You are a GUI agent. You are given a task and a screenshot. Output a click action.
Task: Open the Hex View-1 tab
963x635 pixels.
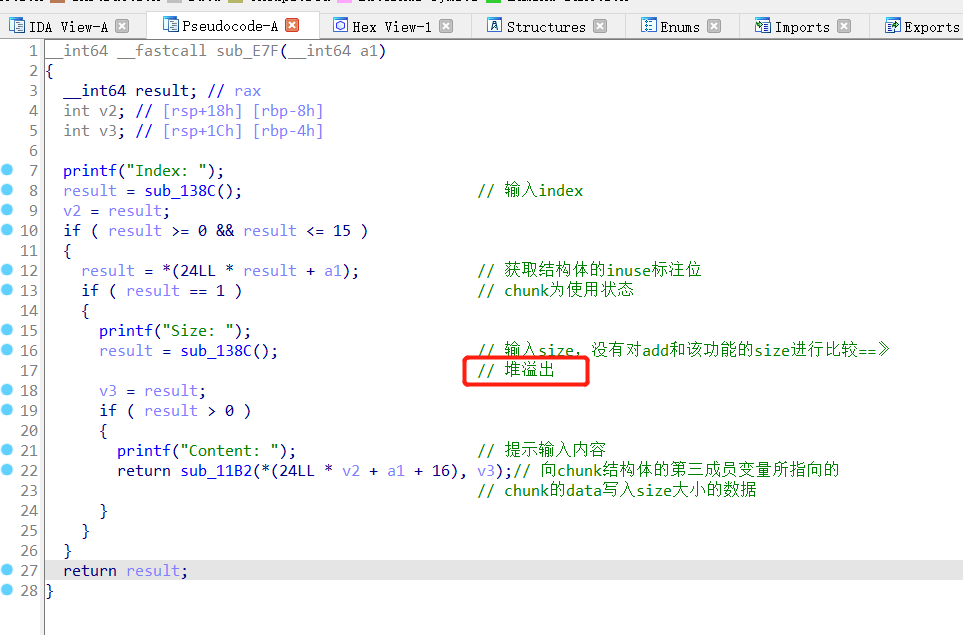(x=391, y=26)
